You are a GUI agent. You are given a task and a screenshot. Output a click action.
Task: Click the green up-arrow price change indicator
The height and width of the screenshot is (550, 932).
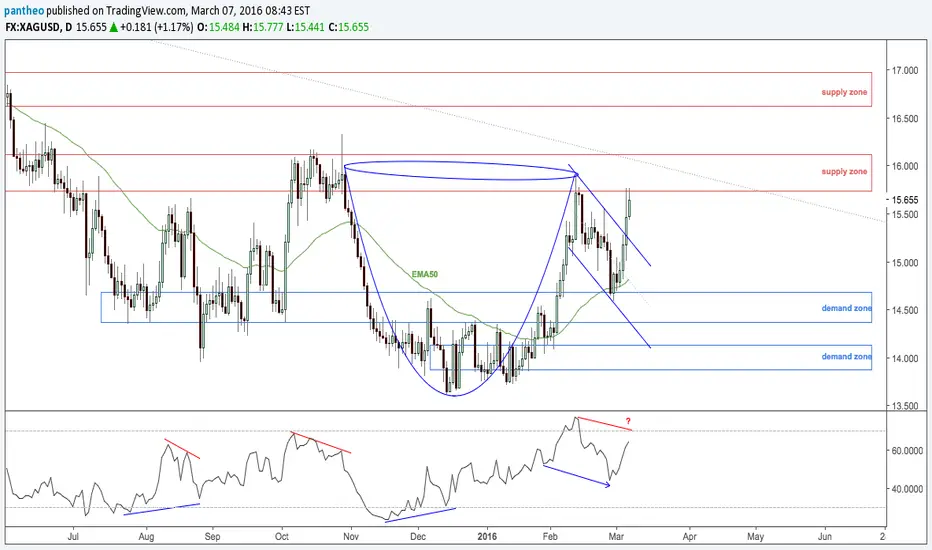coord(113,27)
